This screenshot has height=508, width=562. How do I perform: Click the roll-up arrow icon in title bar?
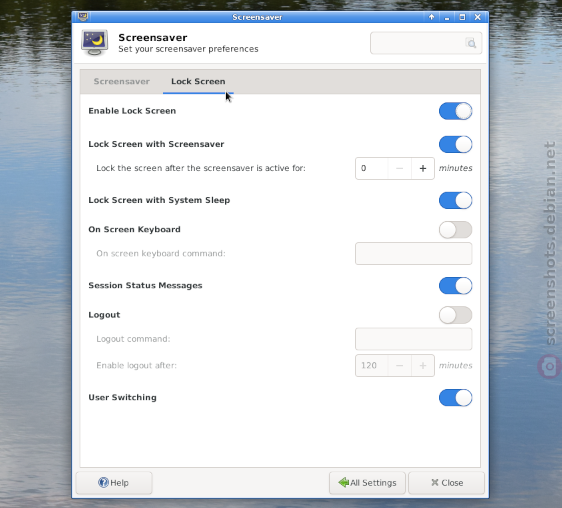tap(432, 17)
